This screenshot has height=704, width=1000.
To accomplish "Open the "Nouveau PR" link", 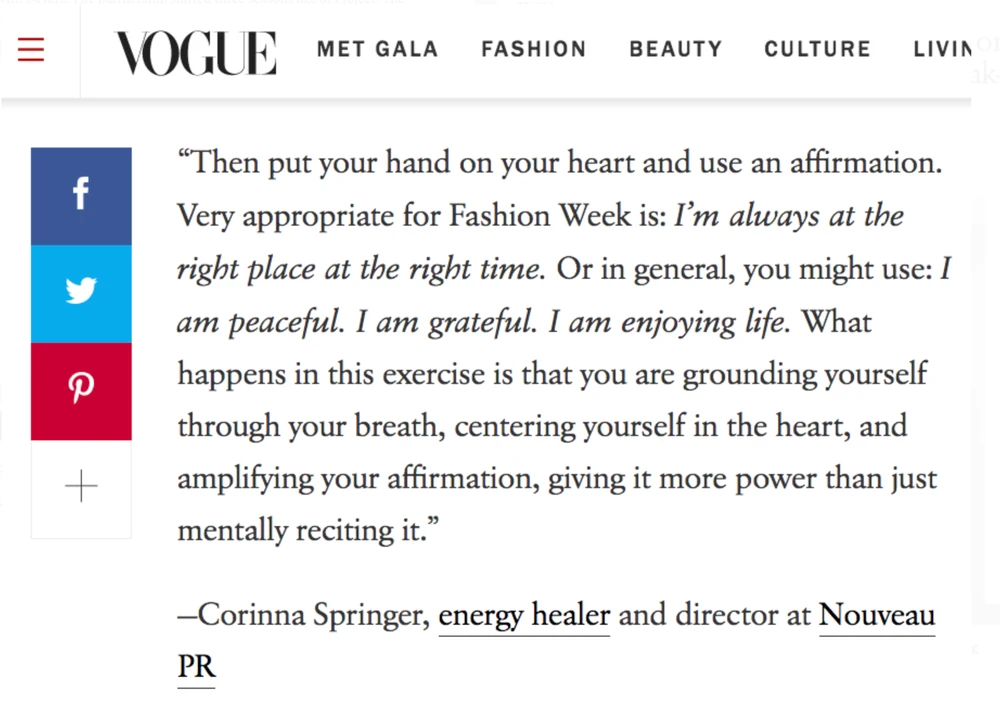I will [876, 616].
